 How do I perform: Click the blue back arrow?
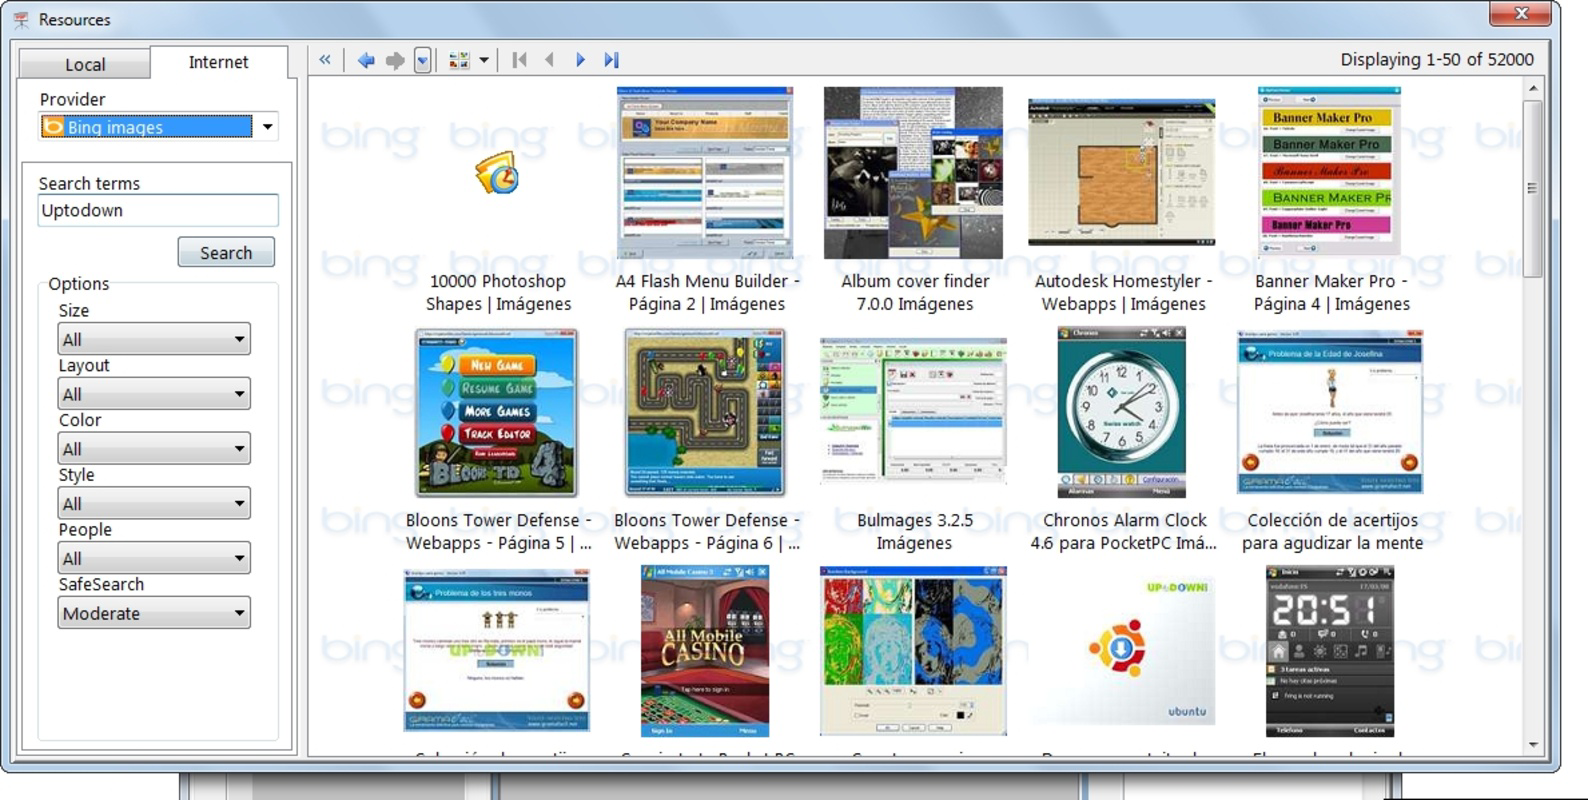(367, 60)
